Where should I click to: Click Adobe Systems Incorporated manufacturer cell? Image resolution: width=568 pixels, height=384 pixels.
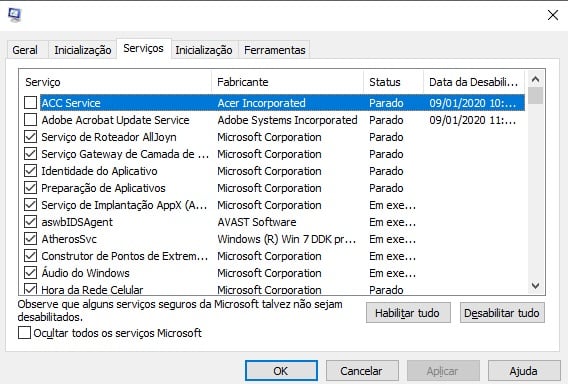pyautogui.click(x=287, y=120)
